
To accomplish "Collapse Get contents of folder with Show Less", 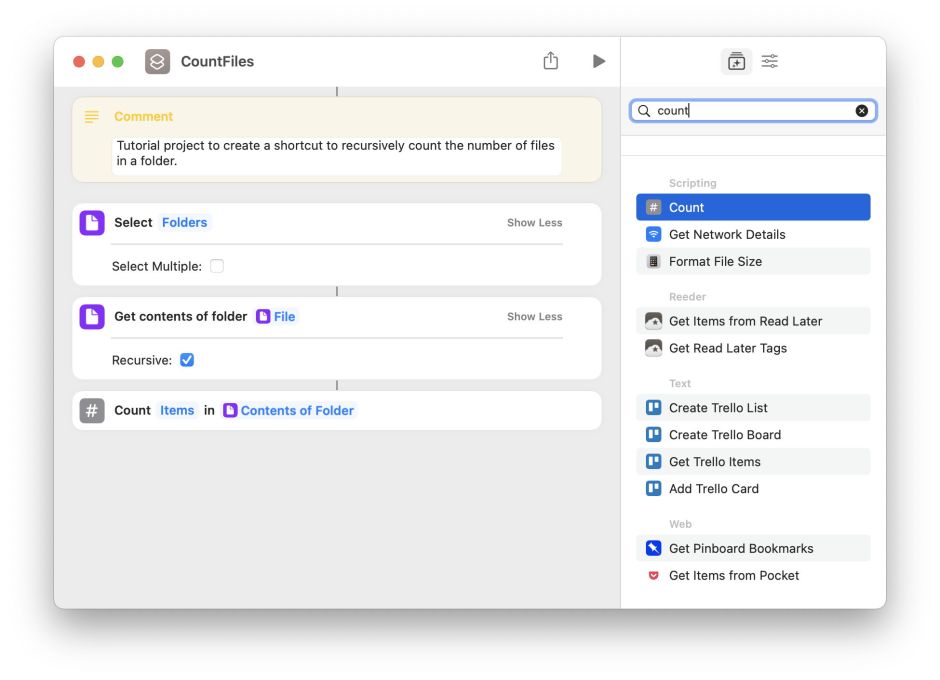I will [x=534, y=317].
